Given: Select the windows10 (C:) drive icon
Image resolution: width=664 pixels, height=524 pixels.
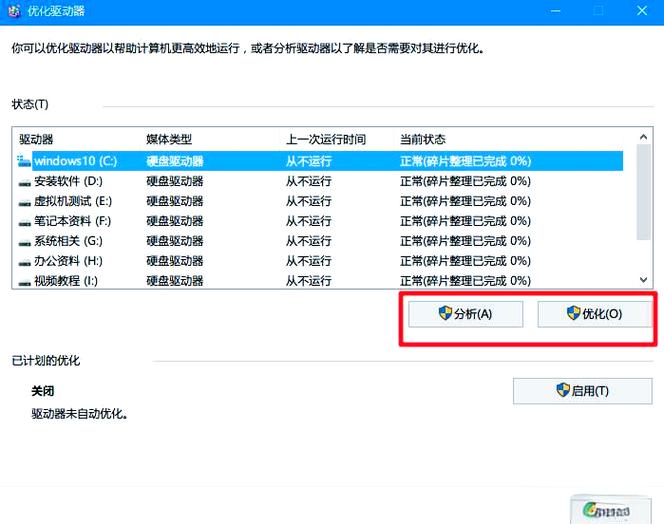Looking at the screenshot, I should (24, 161).
